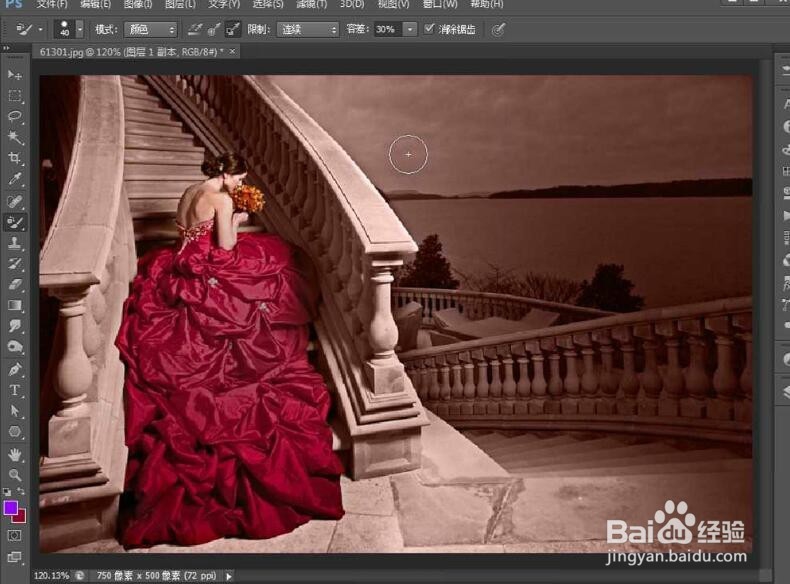This screenshot has width=790, height=584.
Task: Select the Hand tool
Action: click(x=15, y=455)
